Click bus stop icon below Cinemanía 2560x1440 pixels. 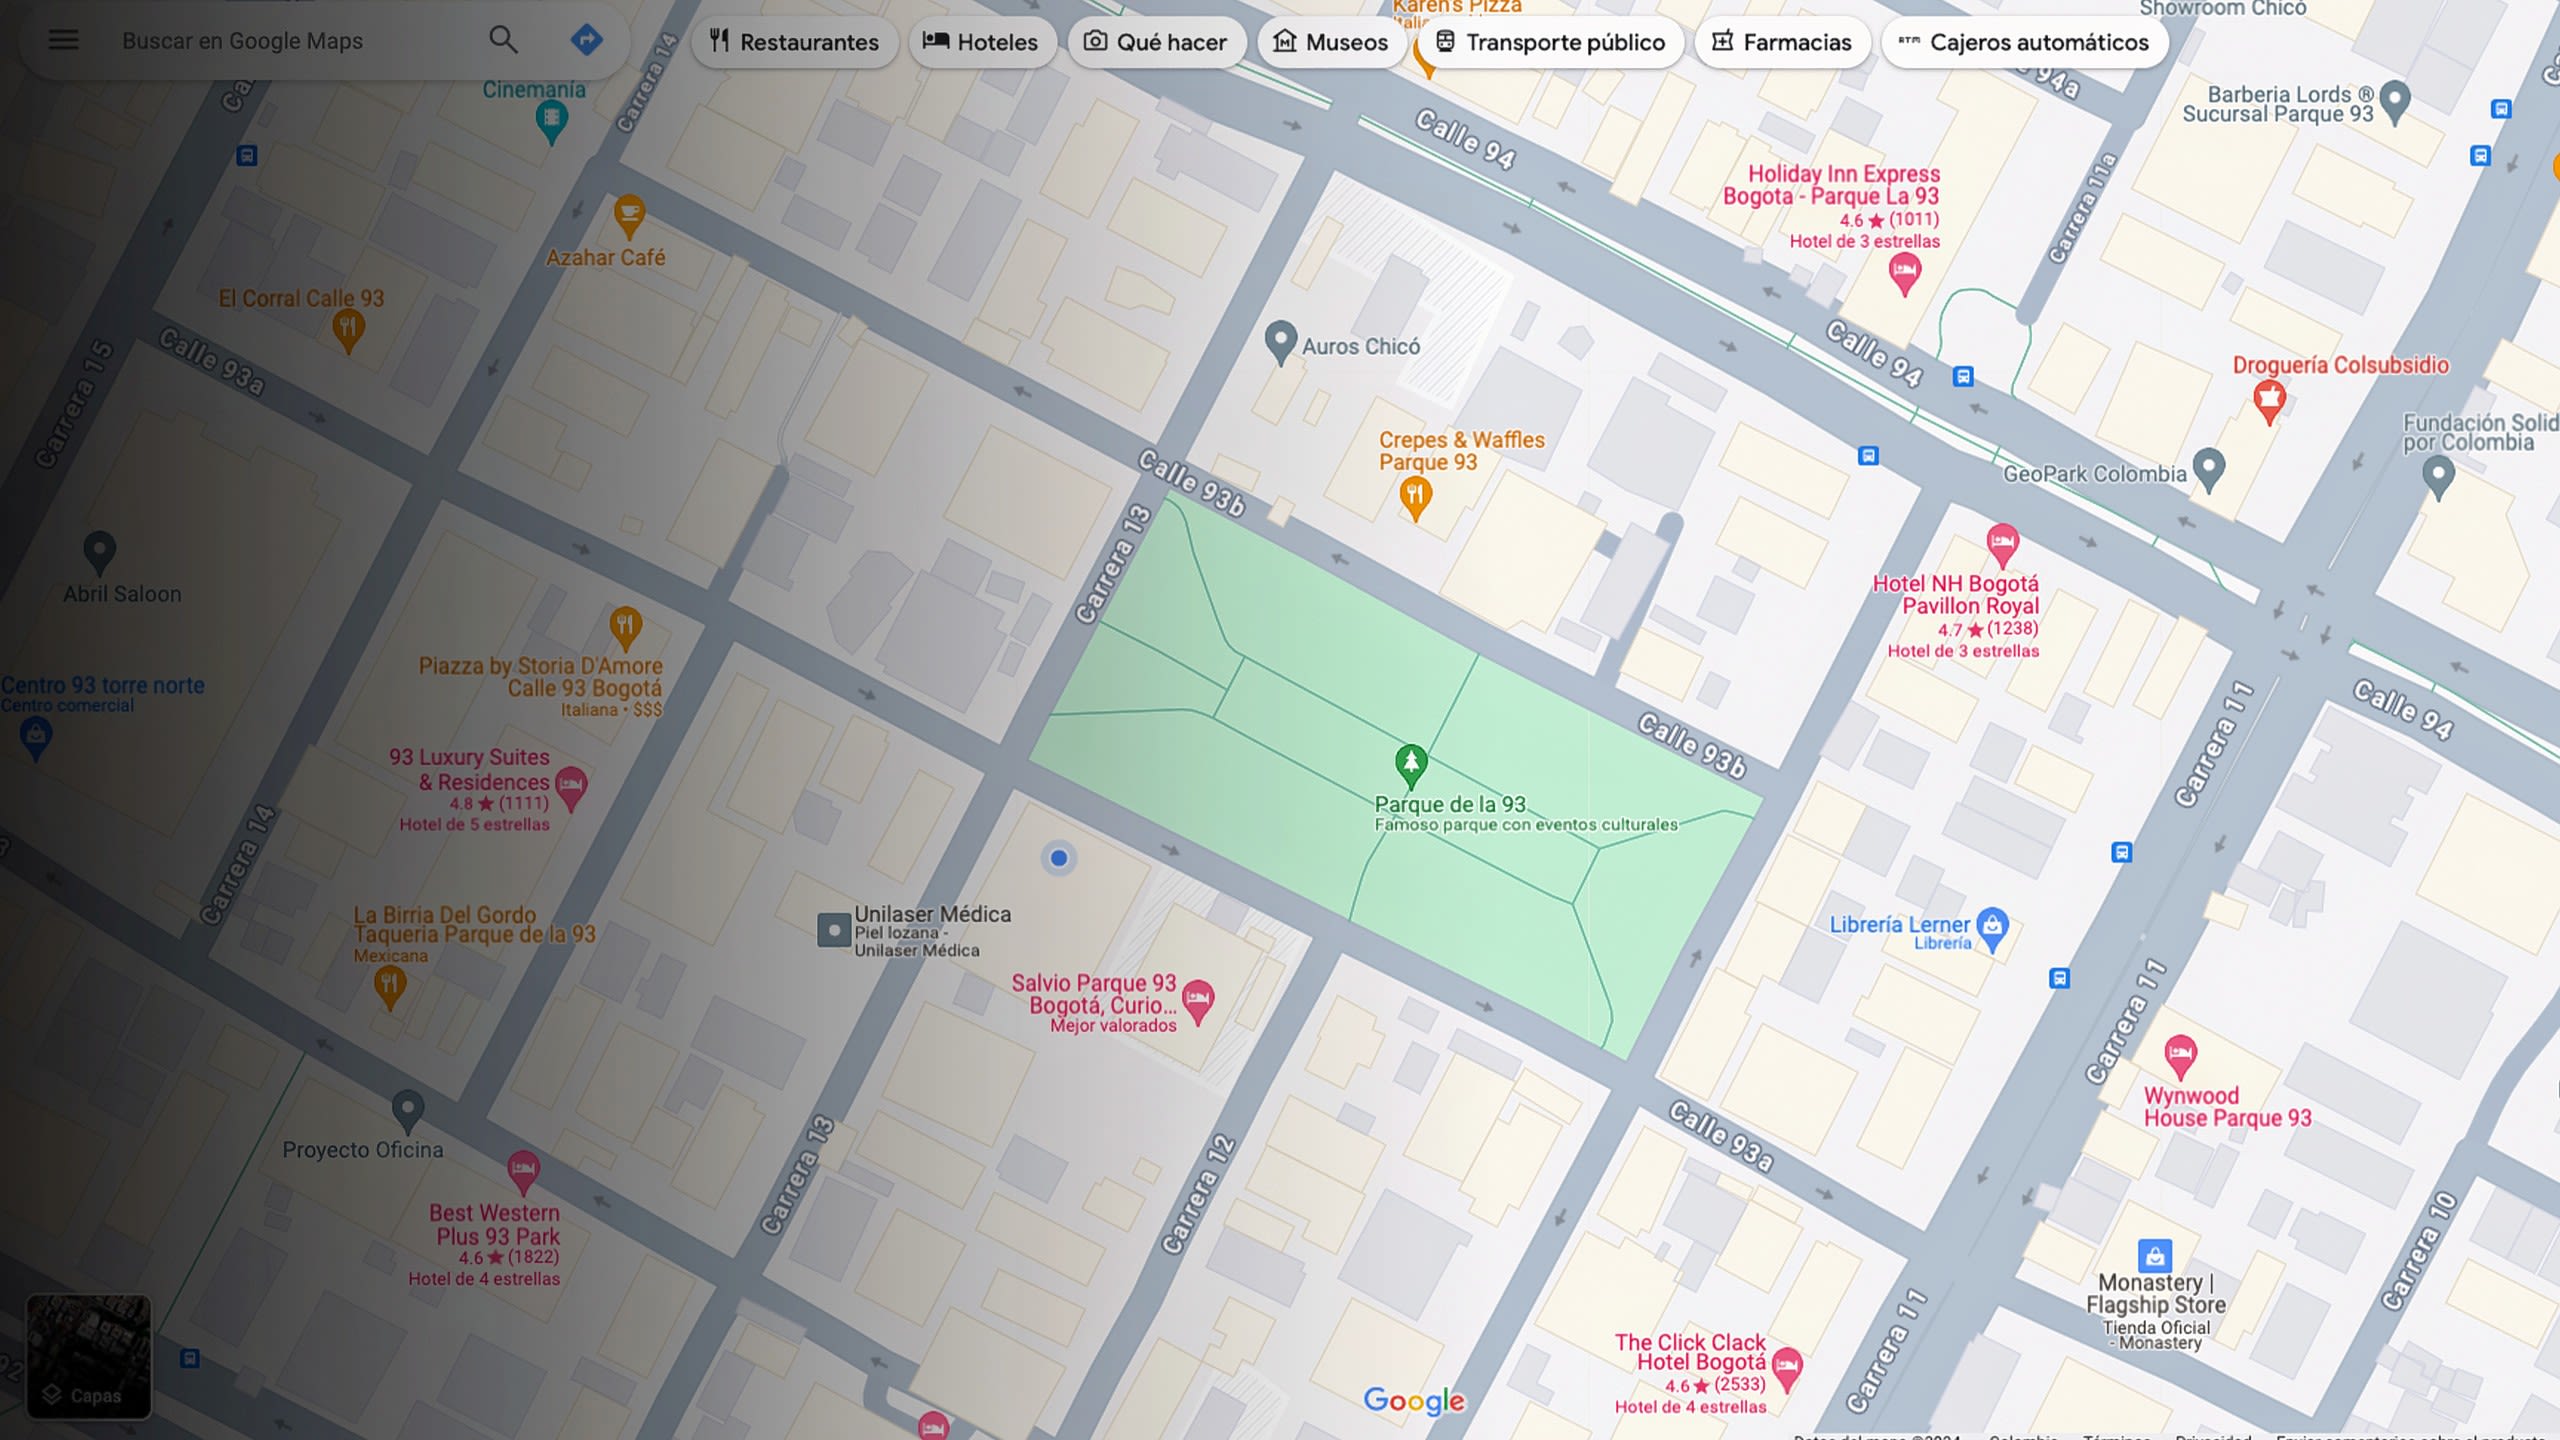pos(247,156)
